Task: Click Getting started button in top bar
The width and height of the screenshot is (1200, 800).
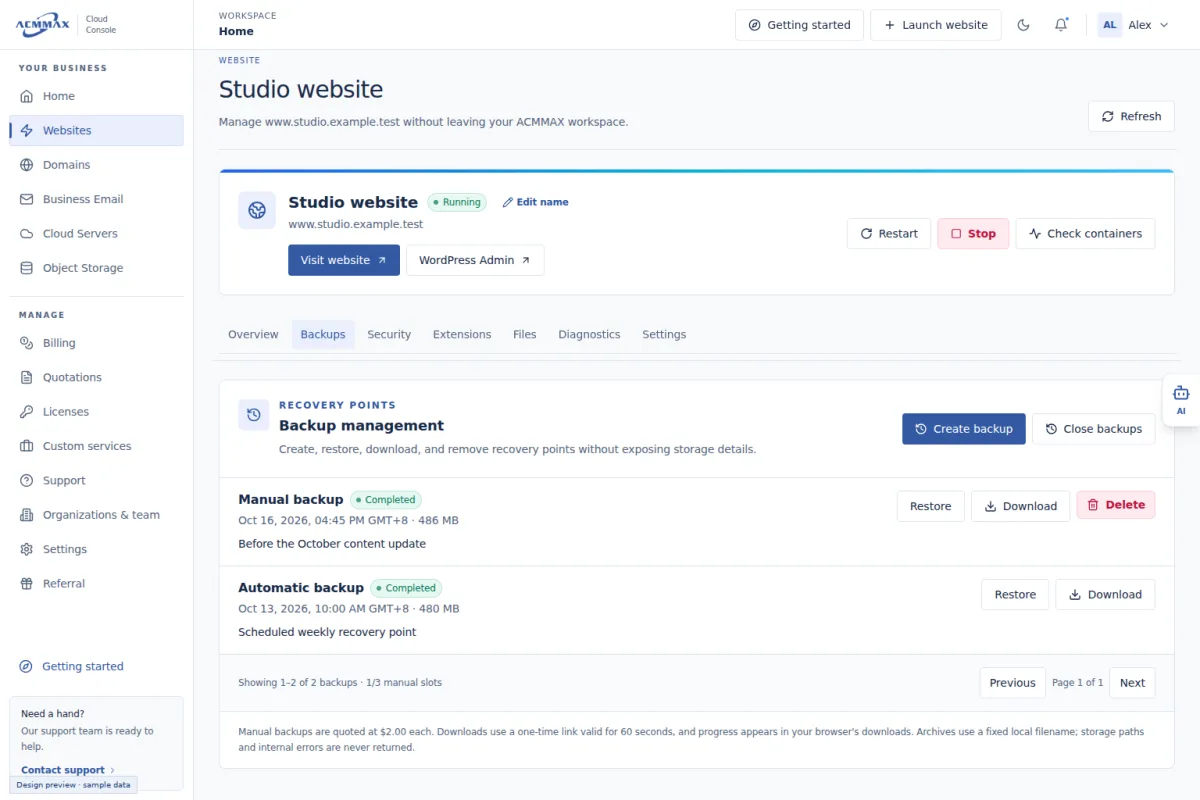Action: [799, 25]
